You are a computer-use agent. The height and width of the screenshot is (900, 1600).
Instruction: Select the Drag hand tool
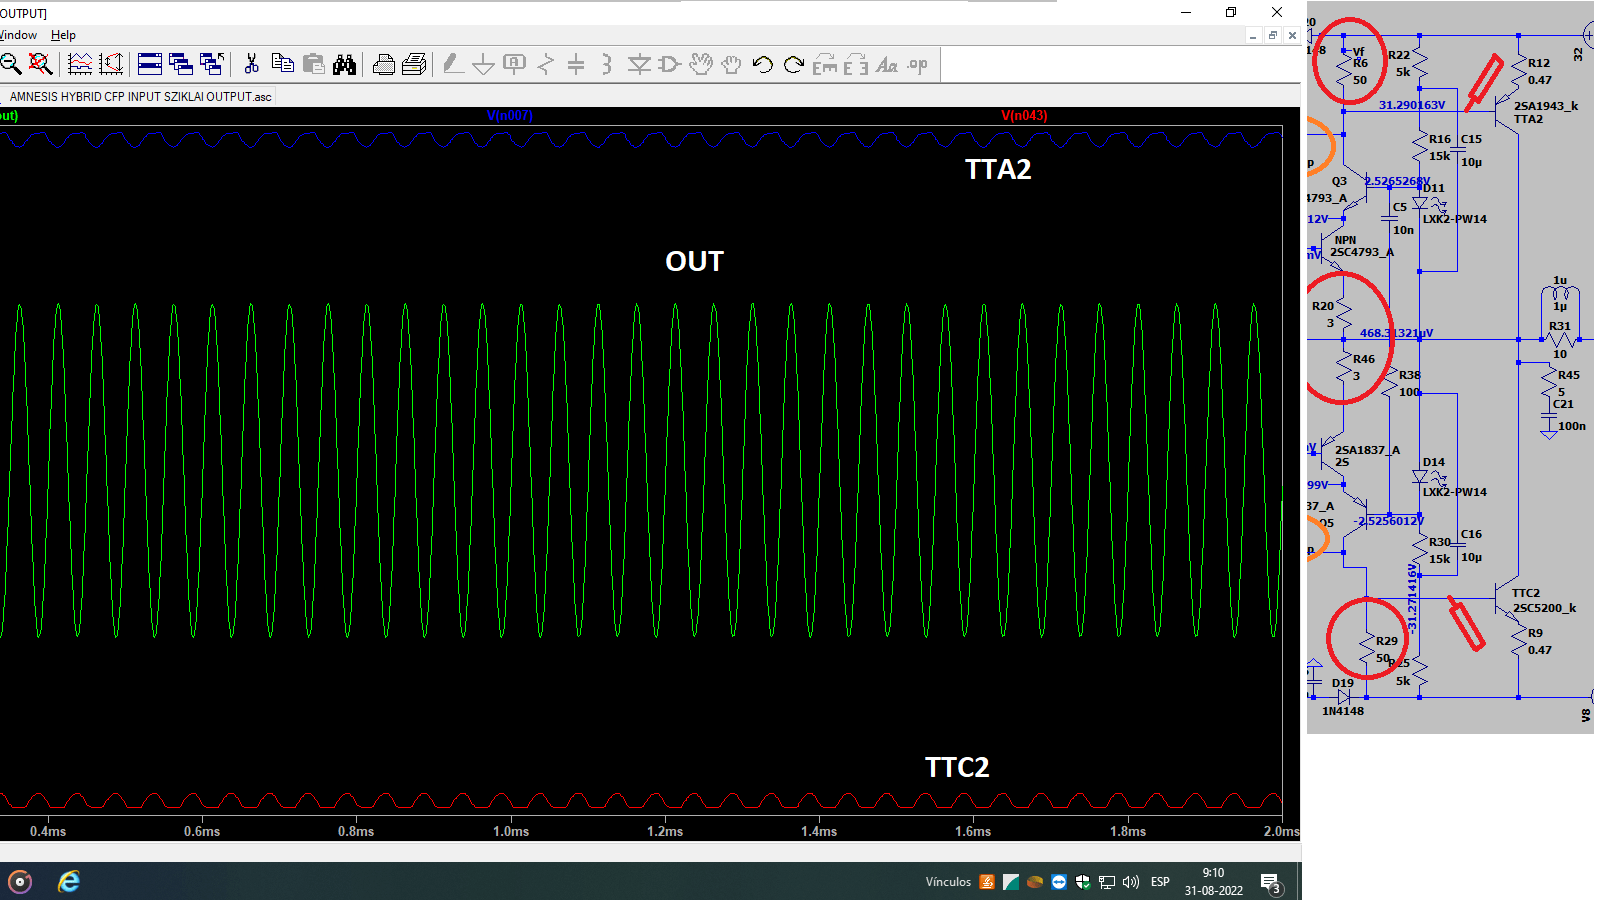732,65
